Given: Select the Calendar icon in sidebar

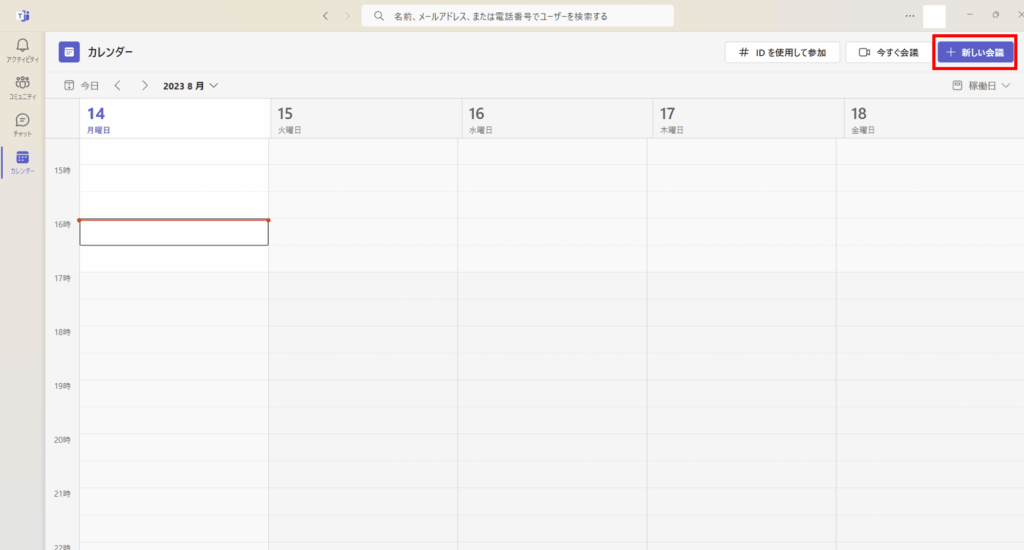Looking at the screenshot, I should click(x=22, y=162).
